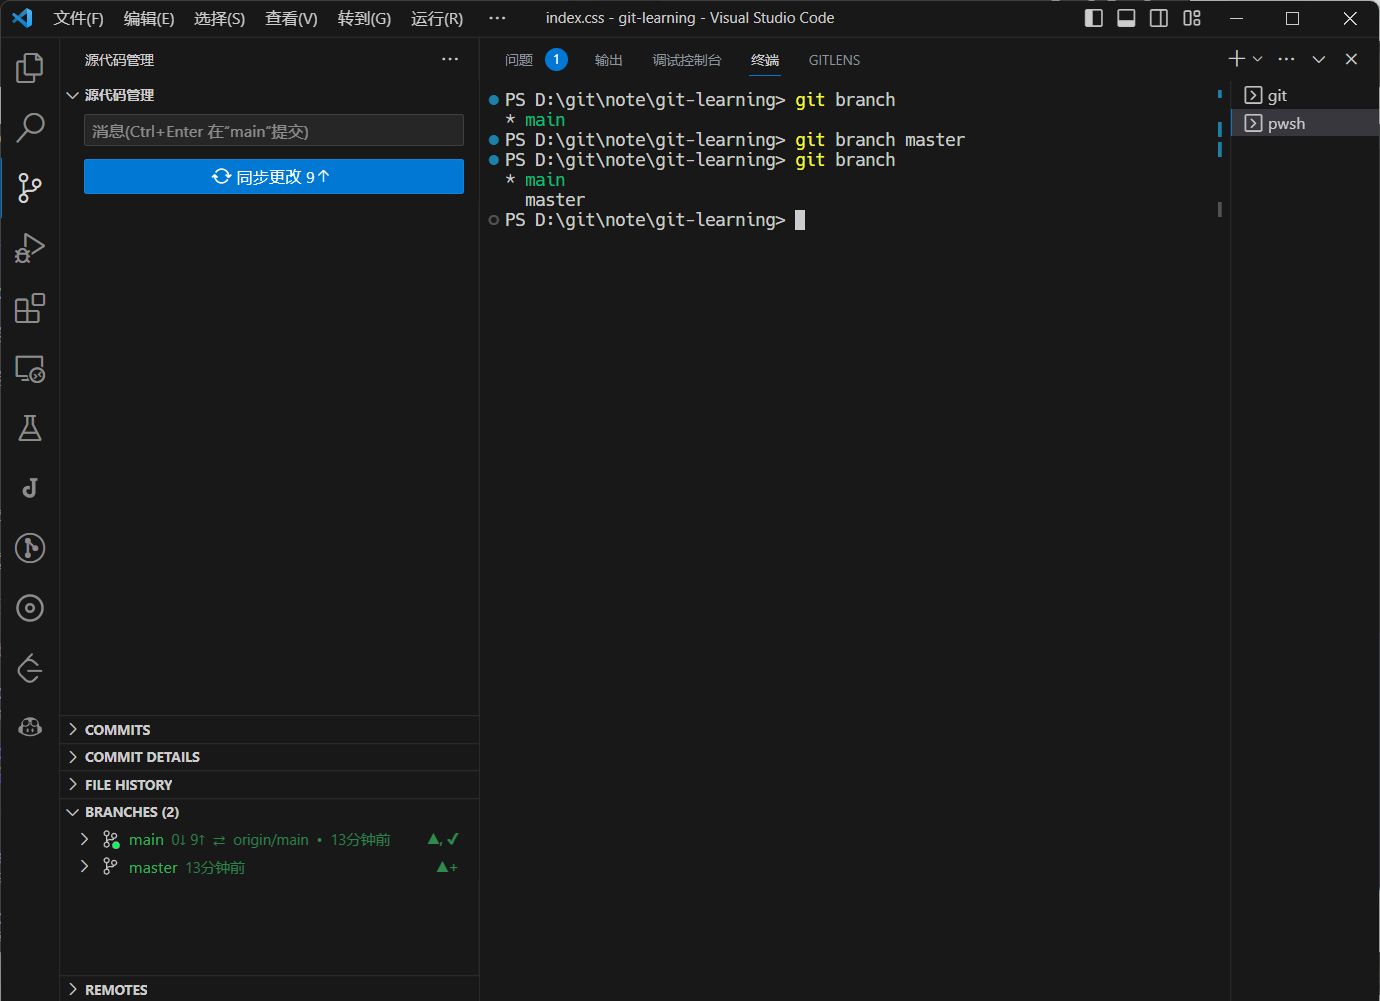Click the new terminal plus icon
1380x1001 pixels.
(1236, 59)
